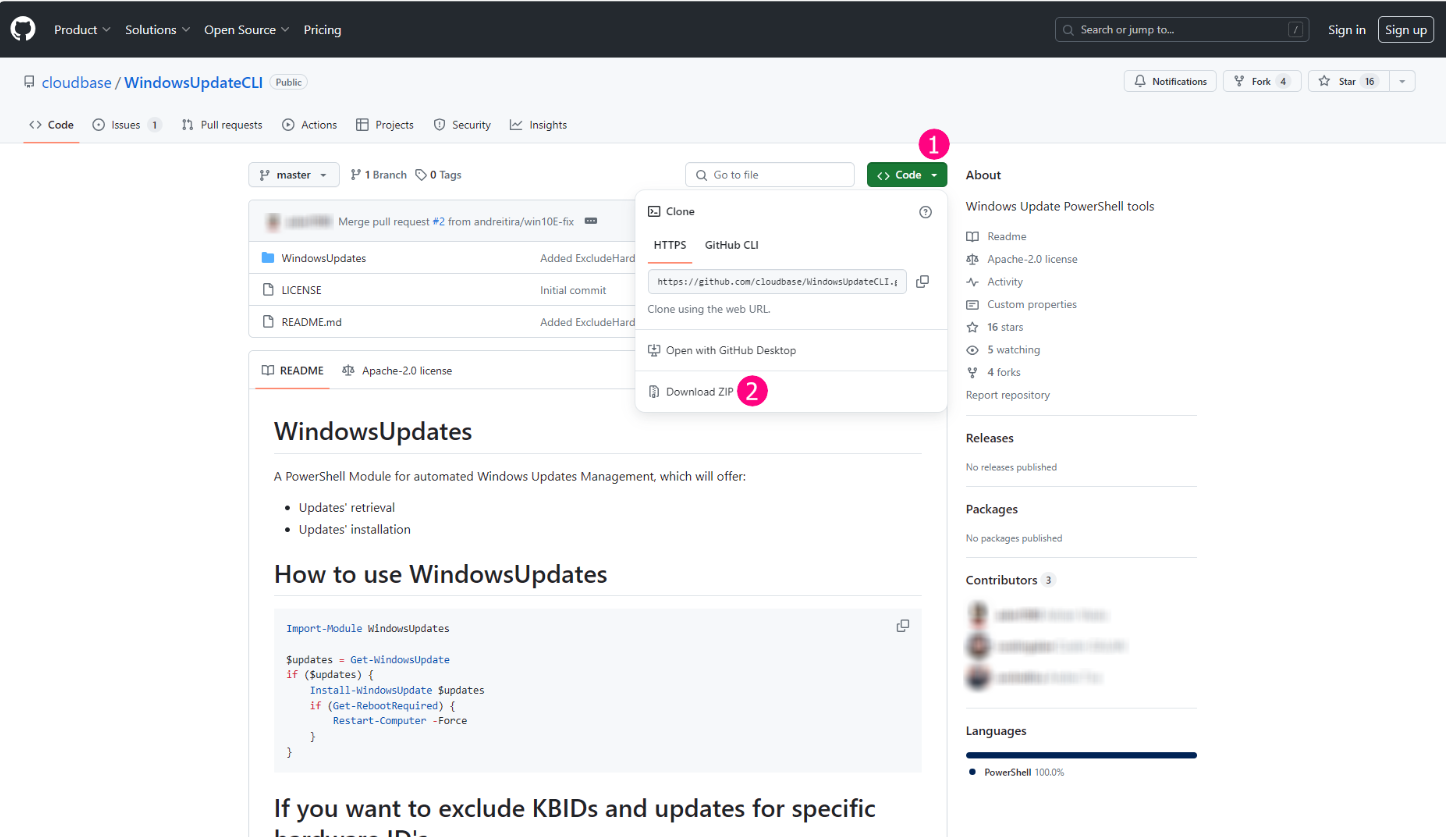The width and height of the screenshot is (1446, 837).
Task: Open the LICENSE file
Action: click(302, 290)
